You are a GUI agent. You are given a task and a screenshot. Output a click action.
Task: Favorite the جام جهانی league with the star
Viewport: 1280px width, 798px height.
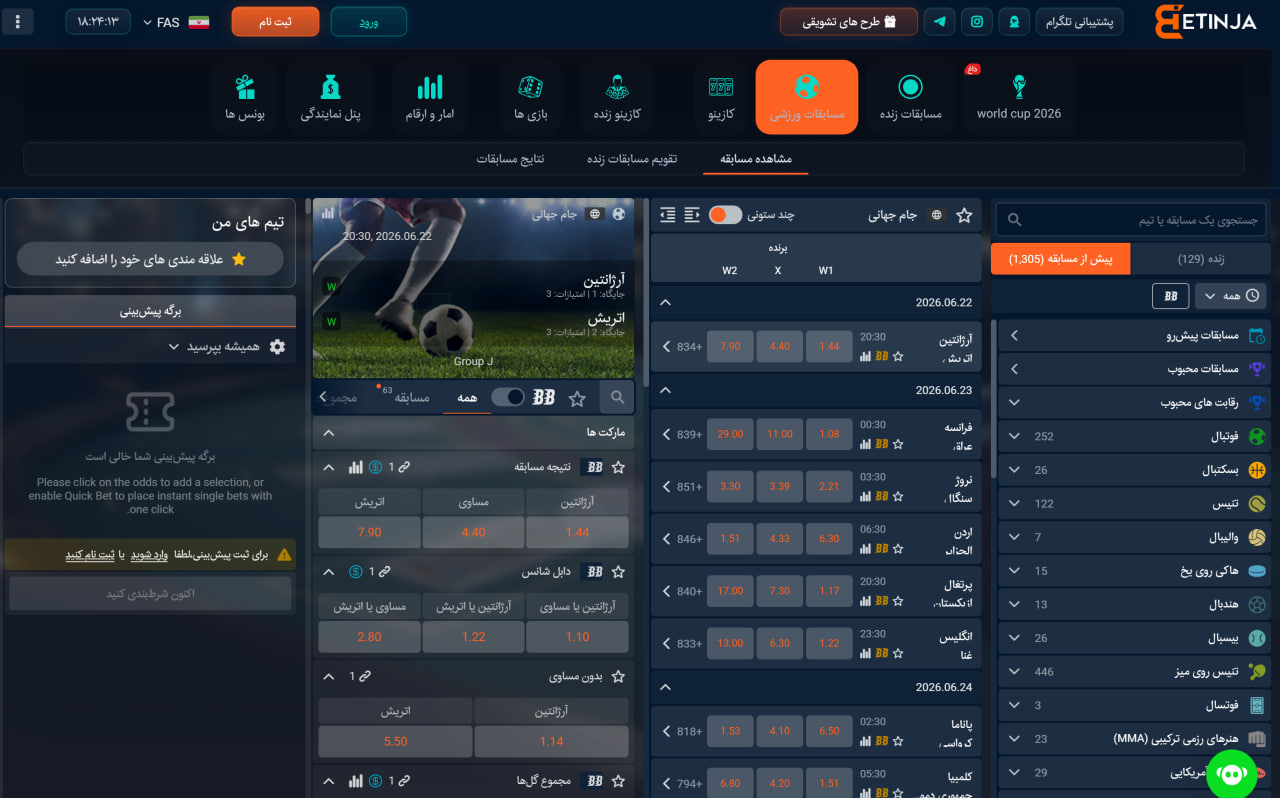pos(964,215)
